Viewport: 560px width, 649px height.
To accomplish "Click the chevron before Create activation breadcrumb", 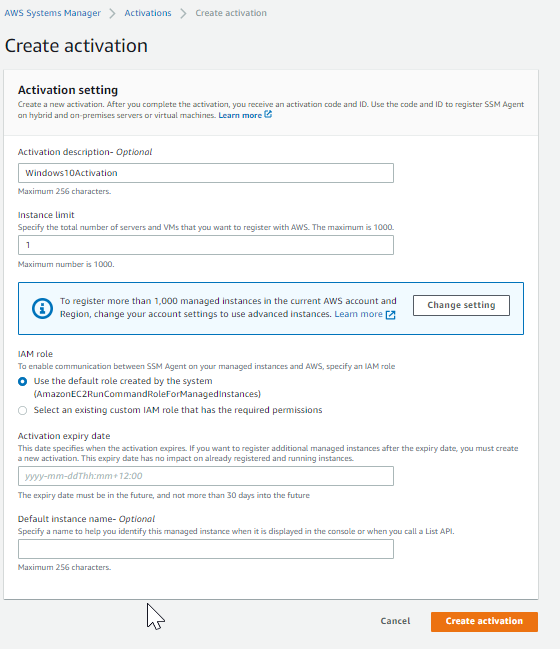I will click(x=183, y=13).
